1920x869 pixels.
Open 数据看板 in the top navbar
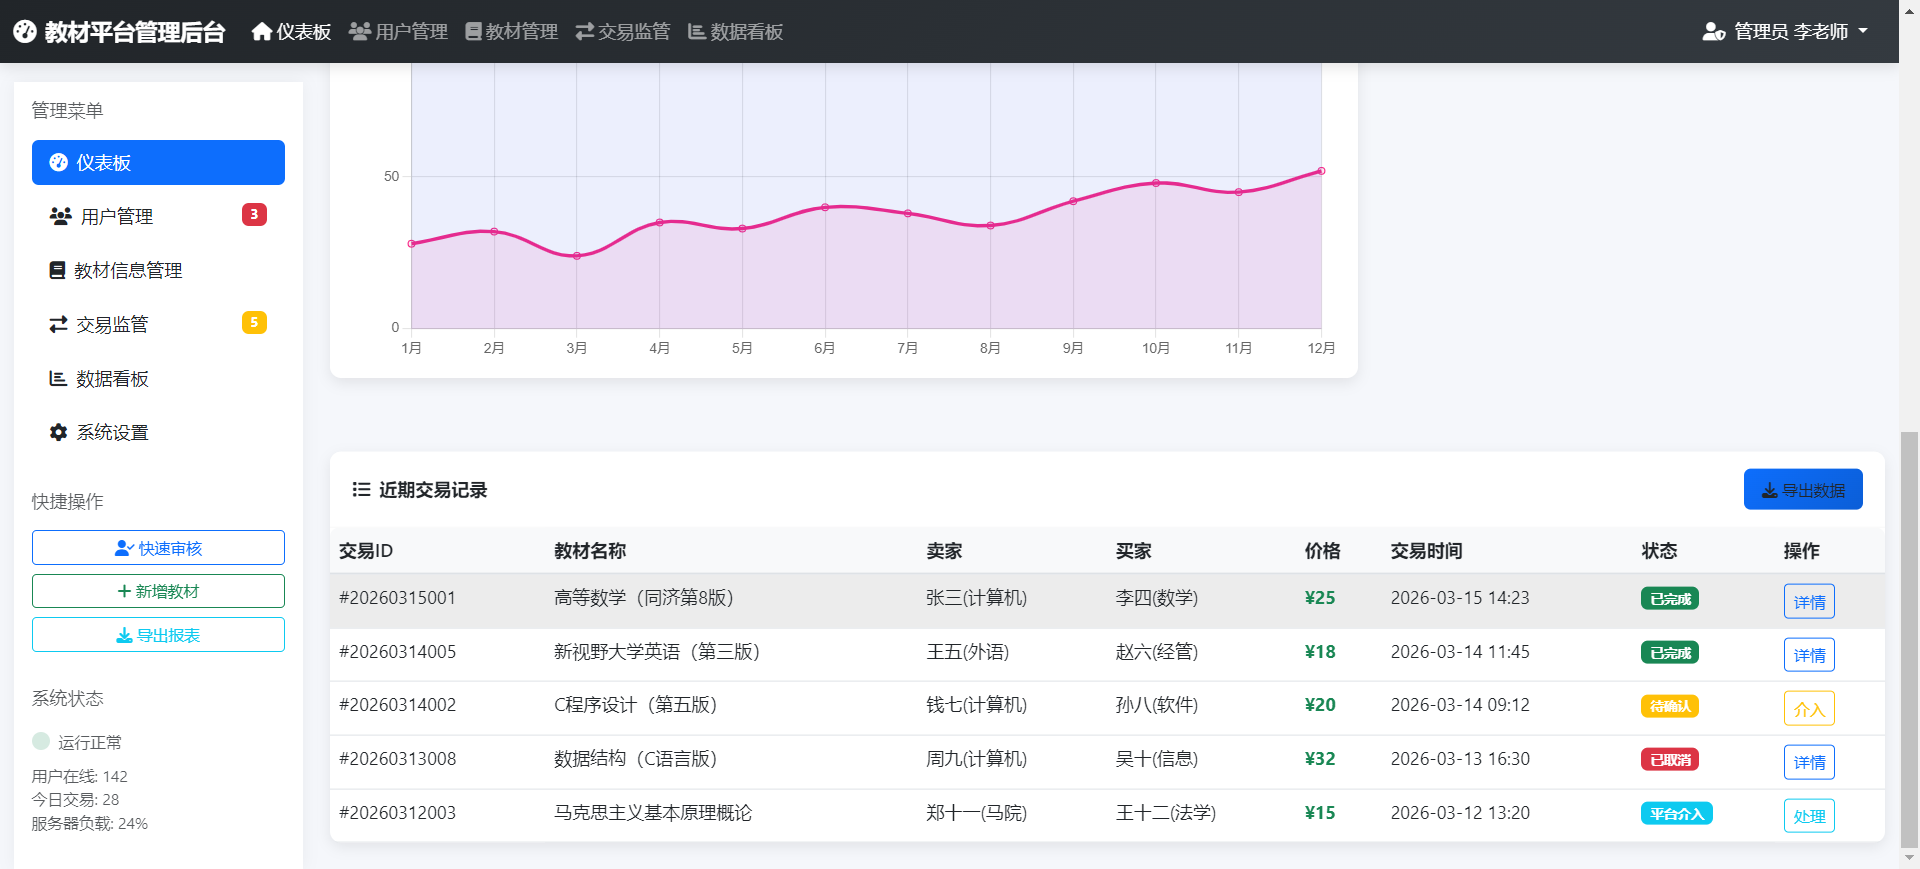(x=736, y=32)
